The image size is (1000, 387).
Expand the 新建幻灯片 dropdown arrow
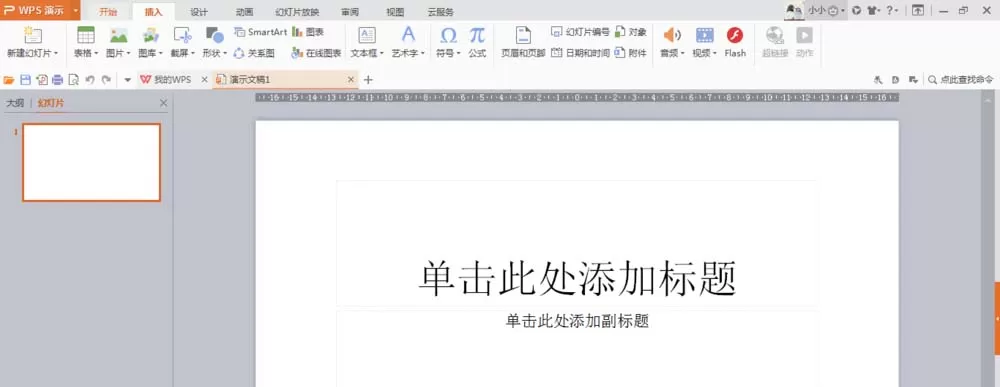click(56, 54)
